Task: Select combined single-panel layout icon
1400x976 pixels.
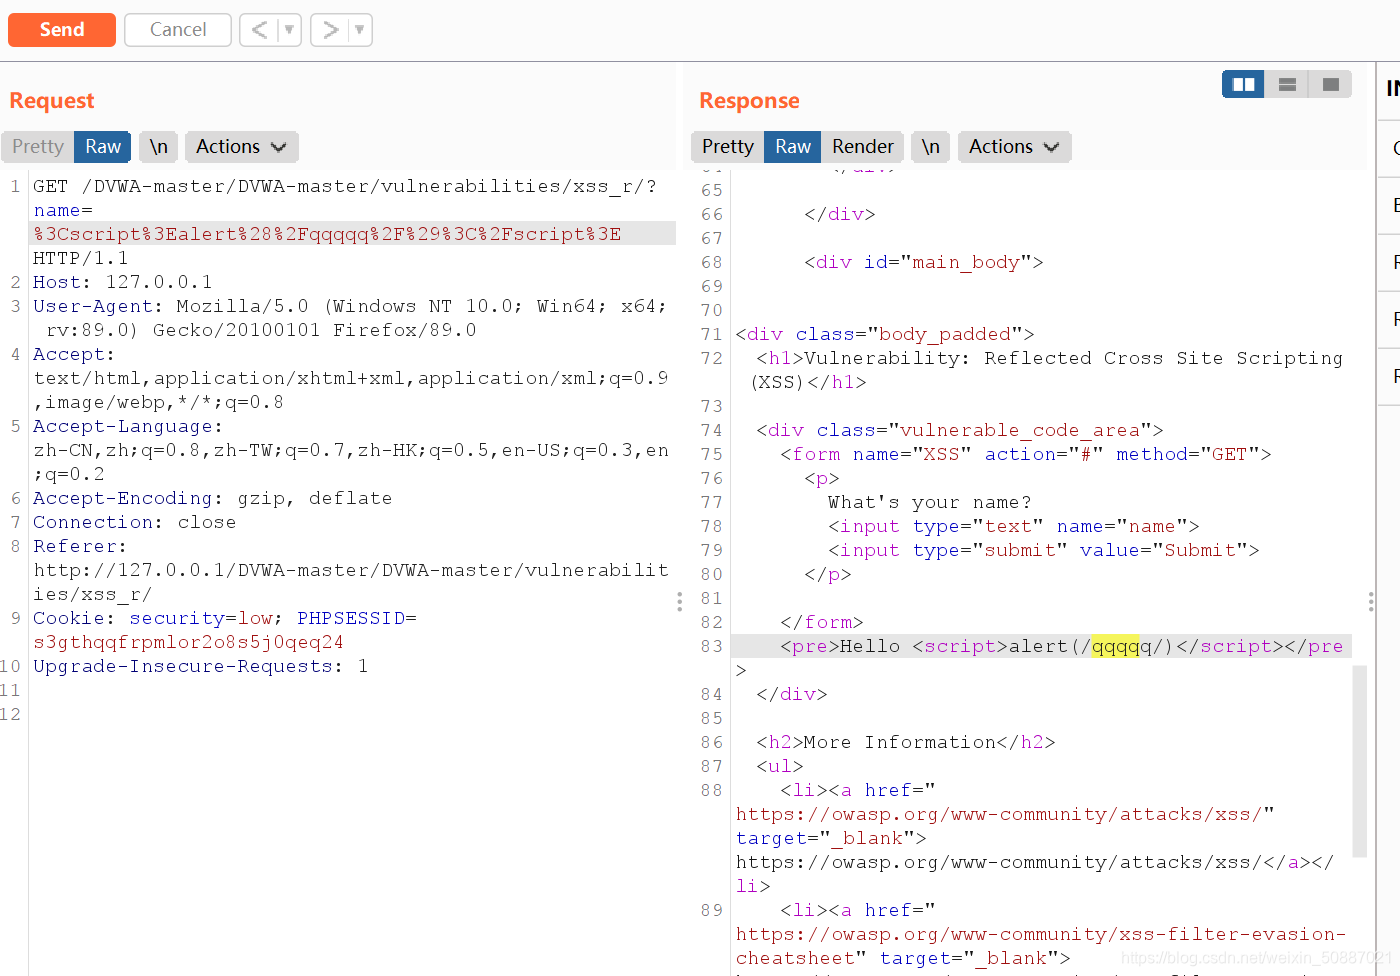Action: tap(1330, 85)
